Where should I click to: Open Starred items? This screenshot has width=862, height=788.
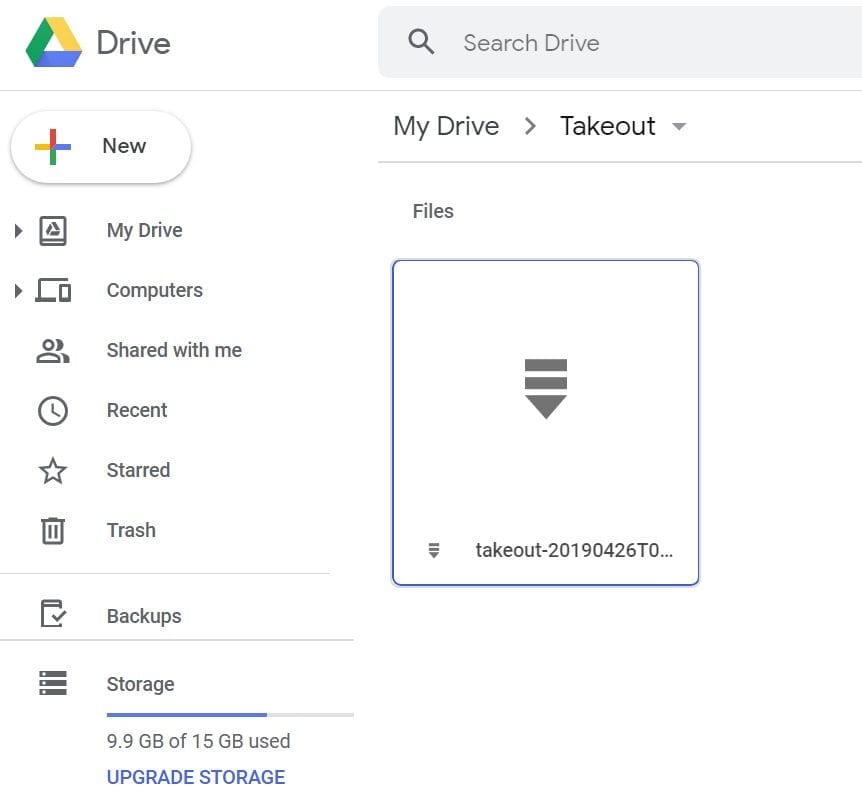coord(139,470)
